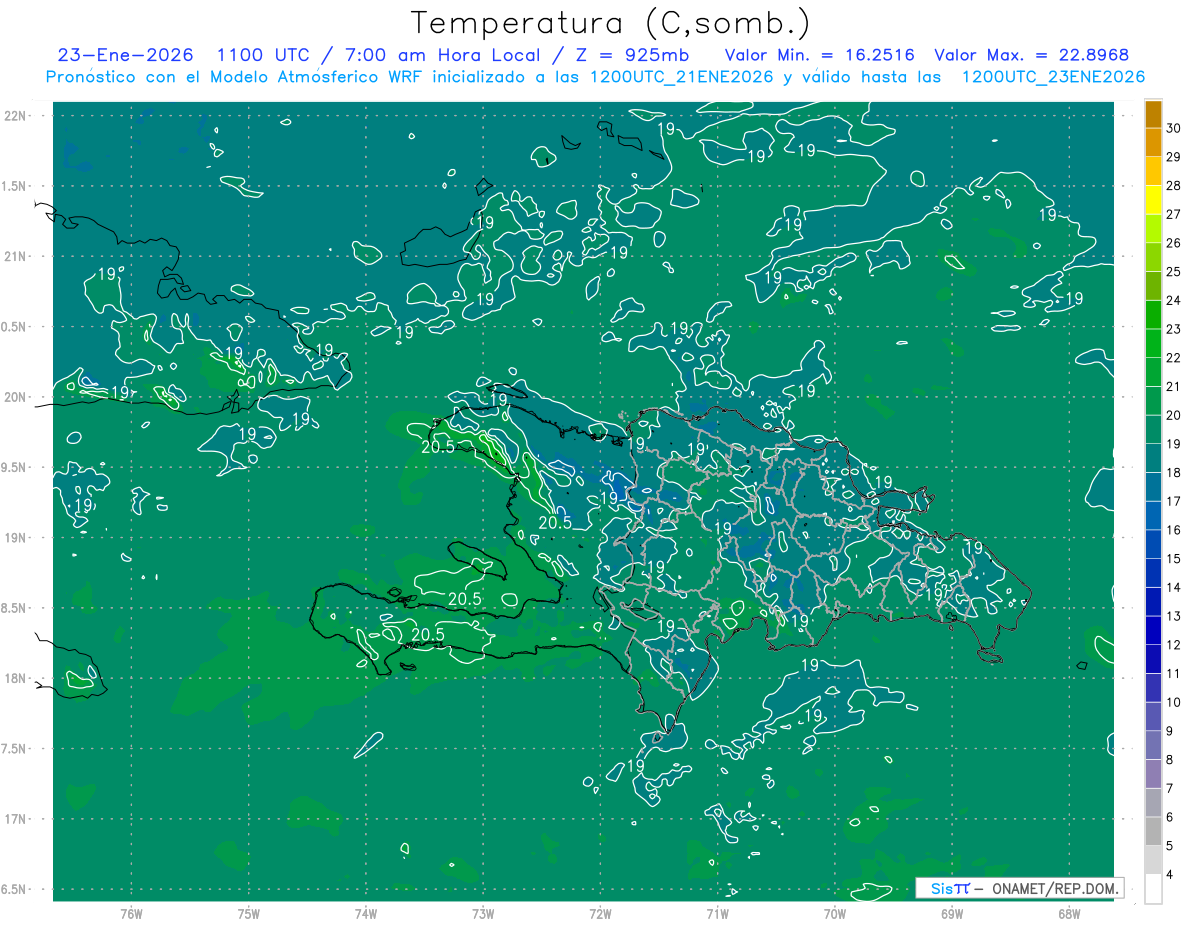Click the '68W' longitude axis label
The height and width of the screenshot is (927, 1200).
pos(1069,914)
